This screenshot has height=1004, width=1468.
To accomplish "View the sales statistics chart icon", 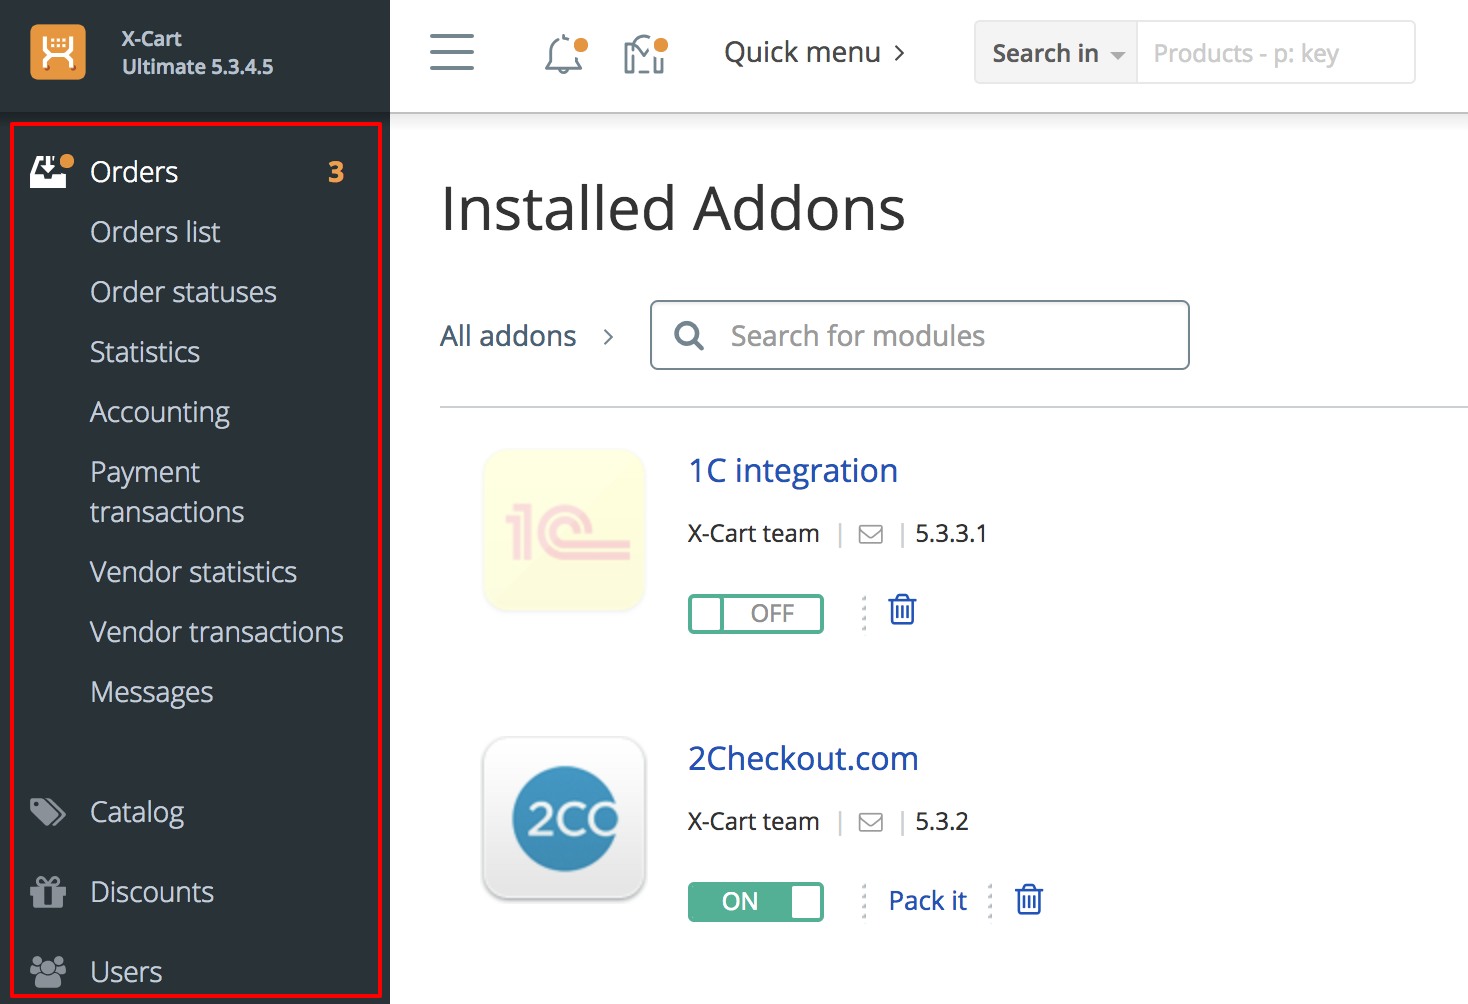I will 641,55.
